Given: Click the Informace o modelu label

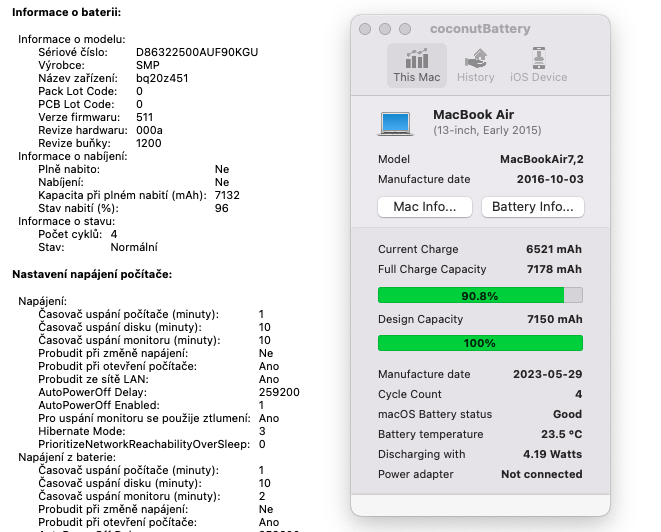Looking at the screenshot, I should coord(72,39).
